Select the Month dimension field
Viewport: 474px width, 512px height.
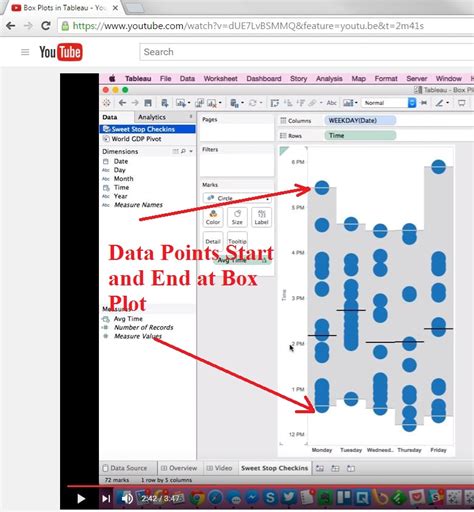(123, 179)
